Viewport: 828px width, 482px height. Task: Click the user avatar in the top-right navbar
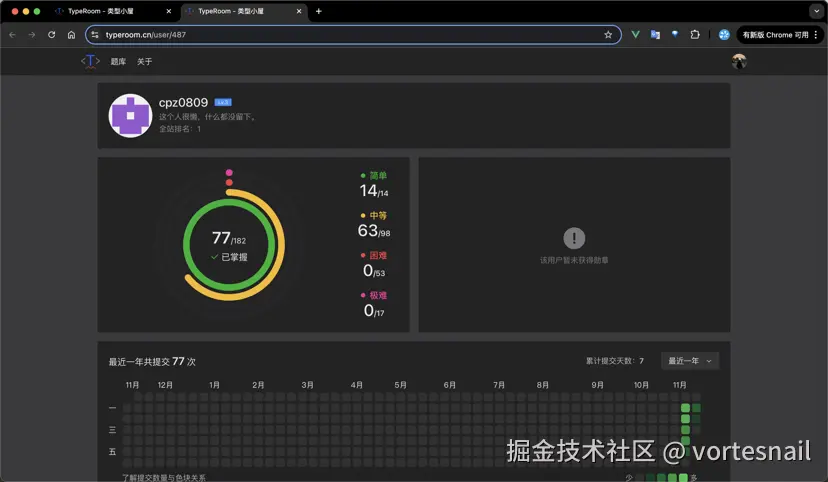[x=739, y=61]
